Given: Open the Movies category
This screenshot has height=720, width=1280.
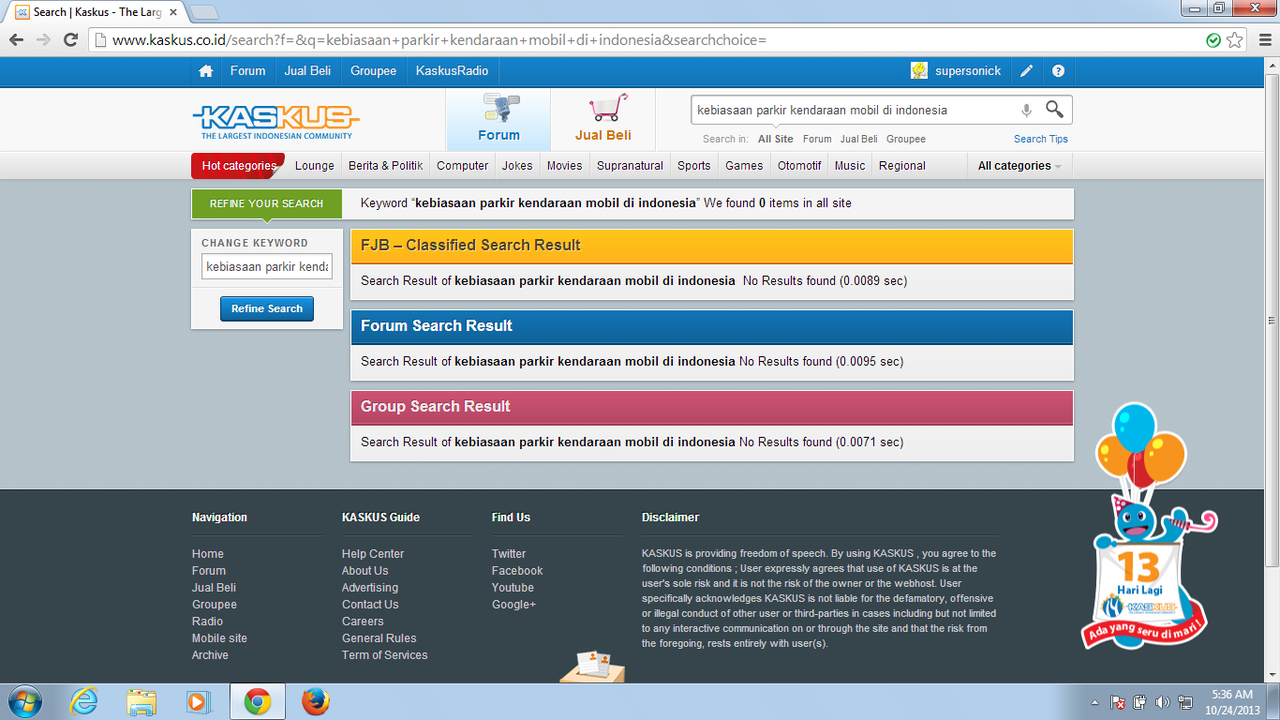Looking at the screenshot, I should (x=565, y=166).
